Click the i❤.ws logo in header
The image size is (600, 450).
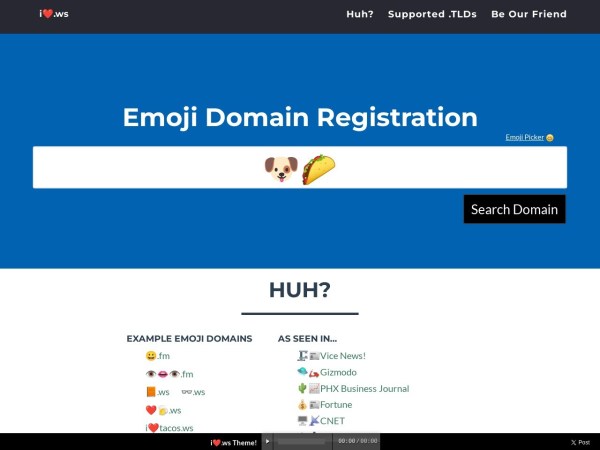54,14
